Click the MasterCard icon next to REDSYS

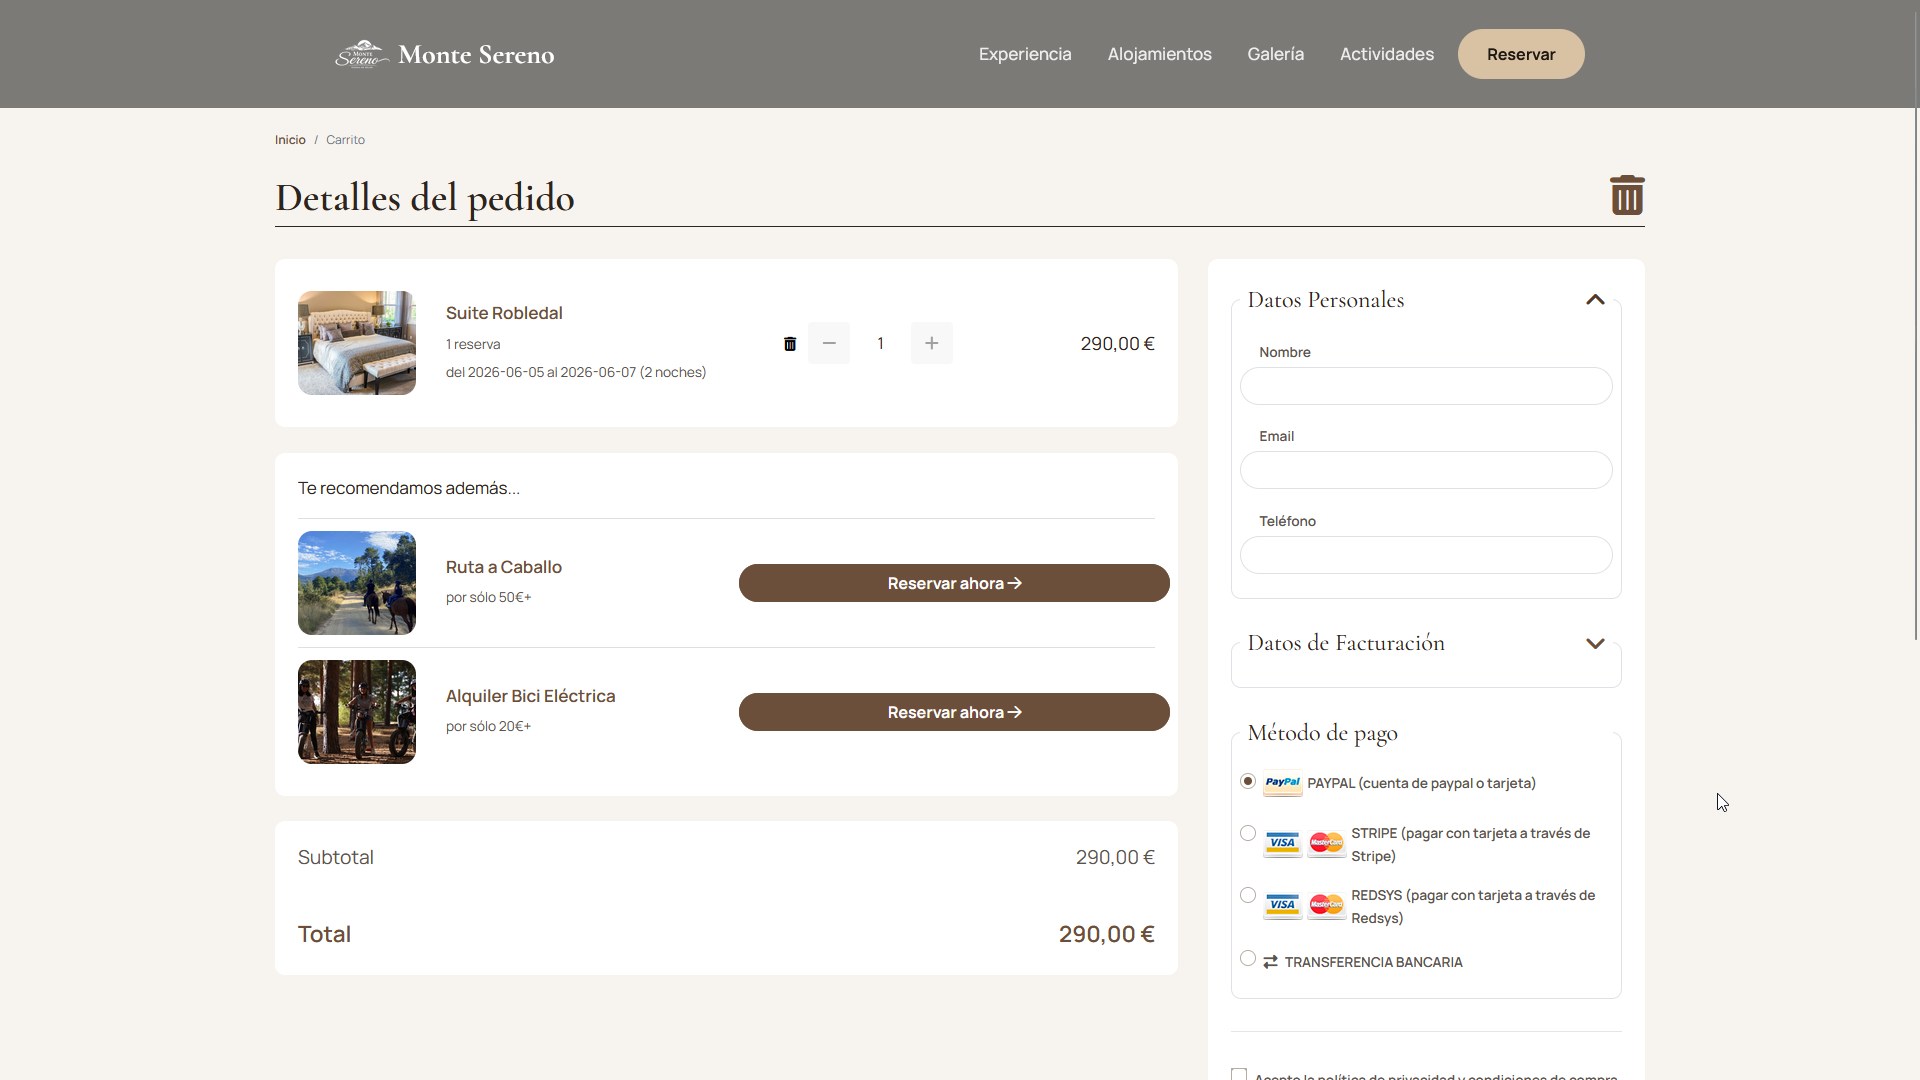point(1326,906)
